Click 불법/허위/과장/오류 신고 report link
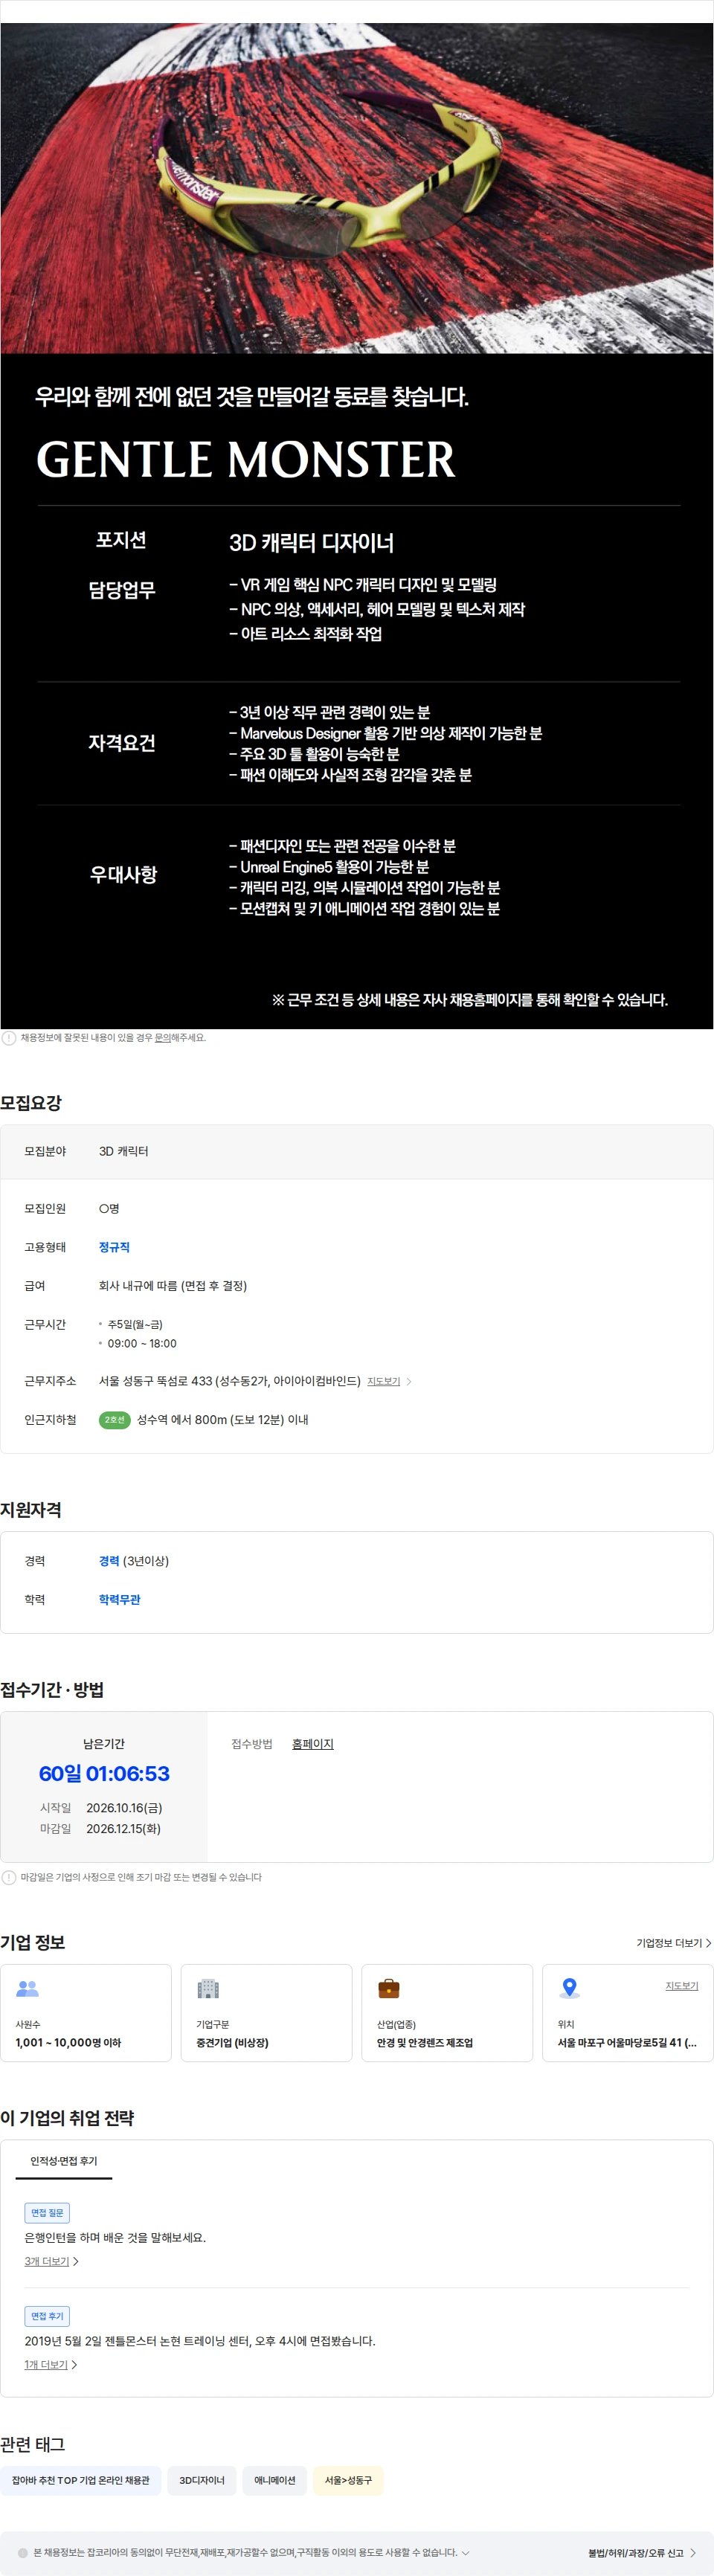 pyautogui.click(x=636, y=2552)
